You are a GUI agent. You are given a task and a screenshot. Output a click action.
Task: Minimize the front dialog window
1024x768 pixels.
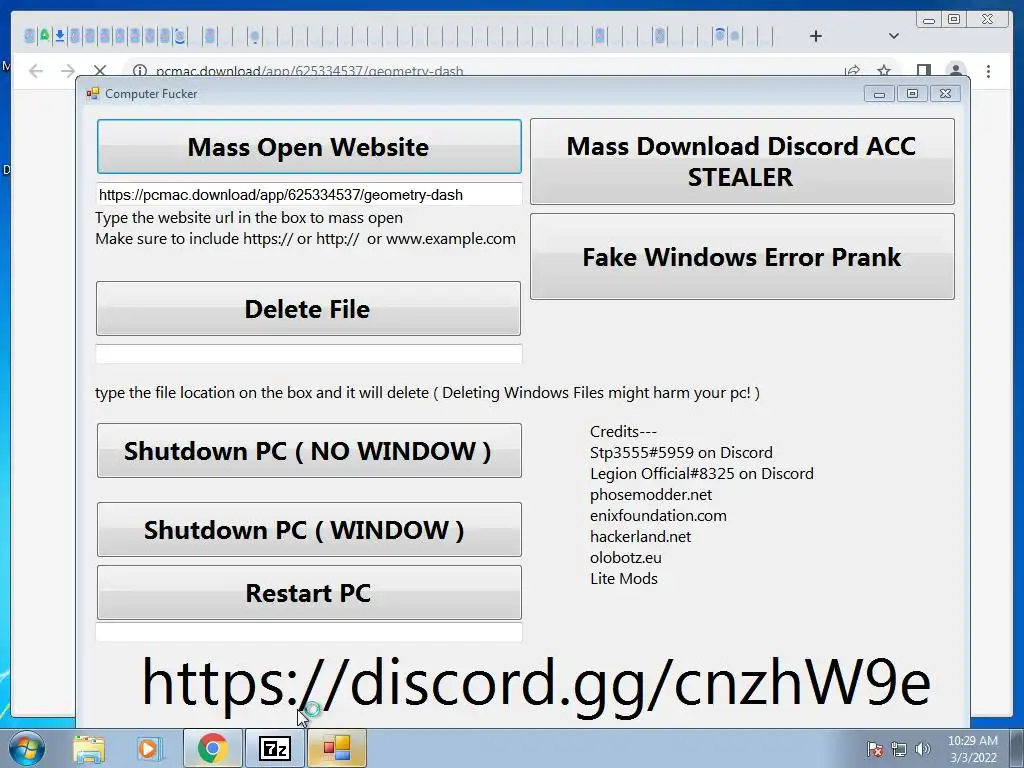point(879,94)
